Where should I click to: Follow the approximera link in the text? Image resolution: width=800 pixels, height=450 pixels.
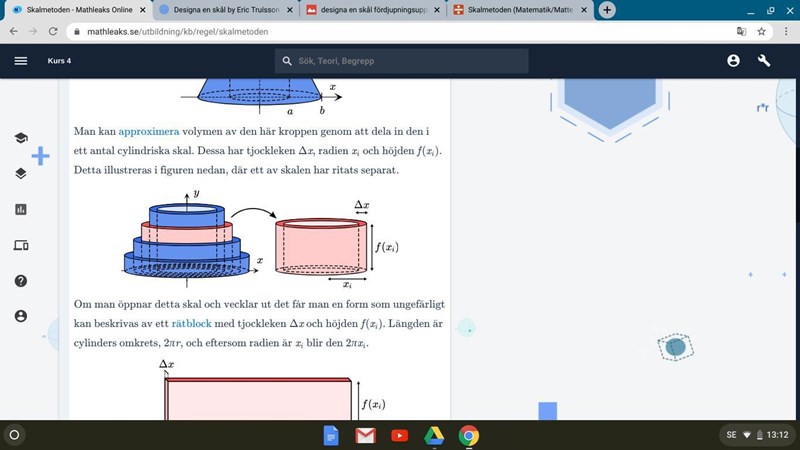tap(148, 131)
